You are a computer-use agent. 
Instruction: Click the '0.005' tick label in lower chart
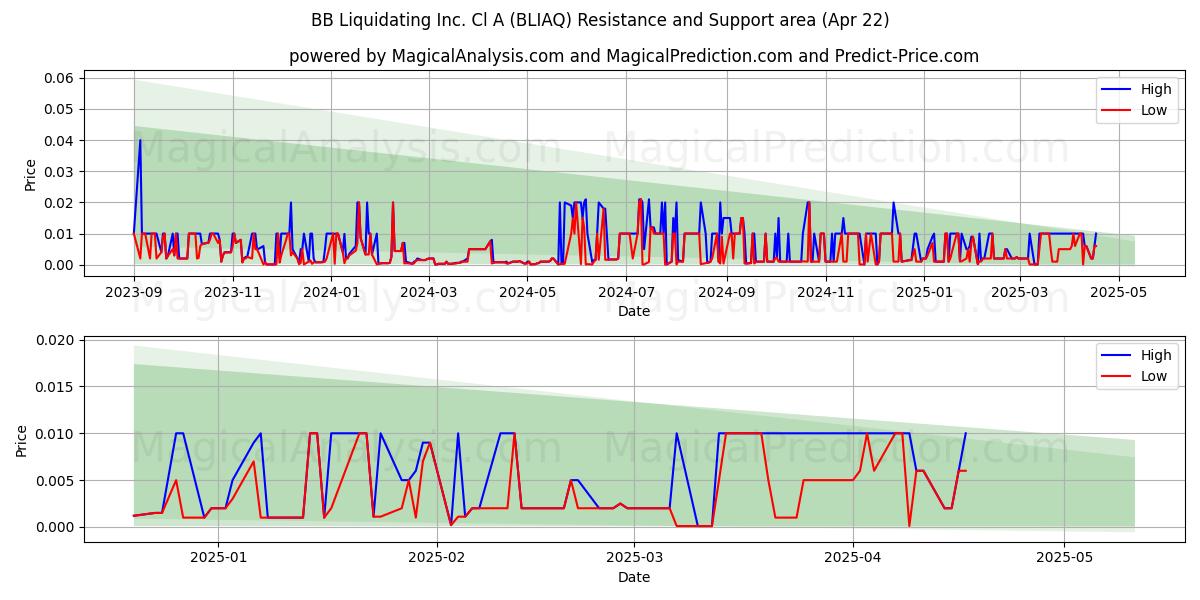pyautogui.click(x=56, y=481)
